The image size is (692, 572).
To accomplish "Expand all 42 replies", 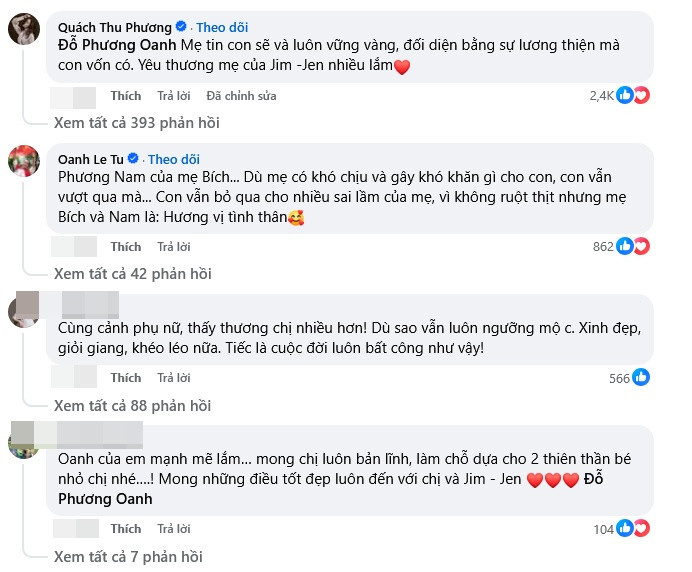I will [132, 273].
